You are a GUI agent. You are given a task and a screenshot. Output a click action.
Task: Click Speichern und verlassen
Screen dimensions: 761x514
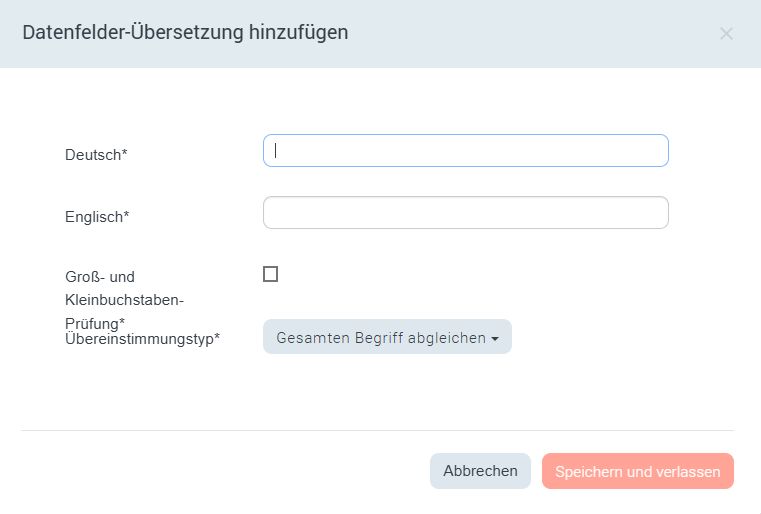[x=637, y=471]
